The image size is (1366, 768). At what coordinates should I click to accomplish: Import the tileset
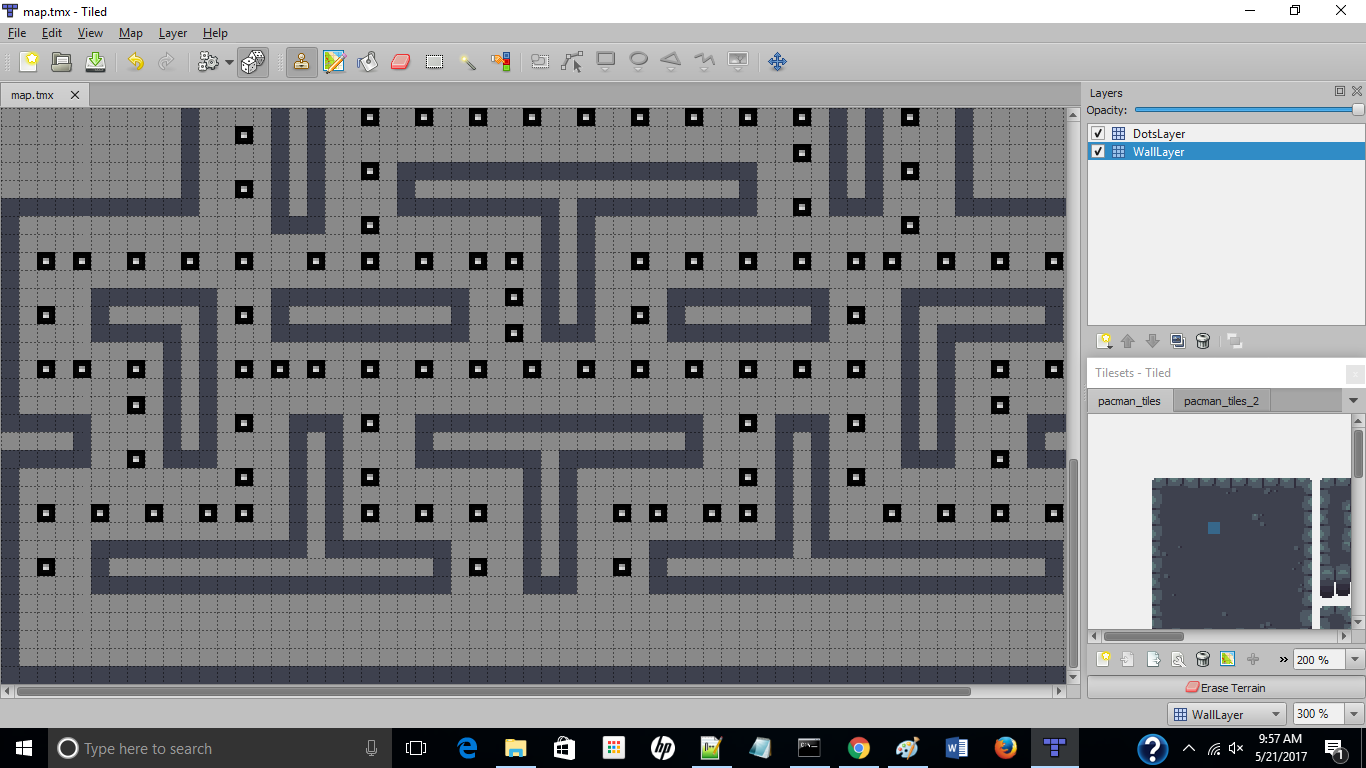point(1128,660)
